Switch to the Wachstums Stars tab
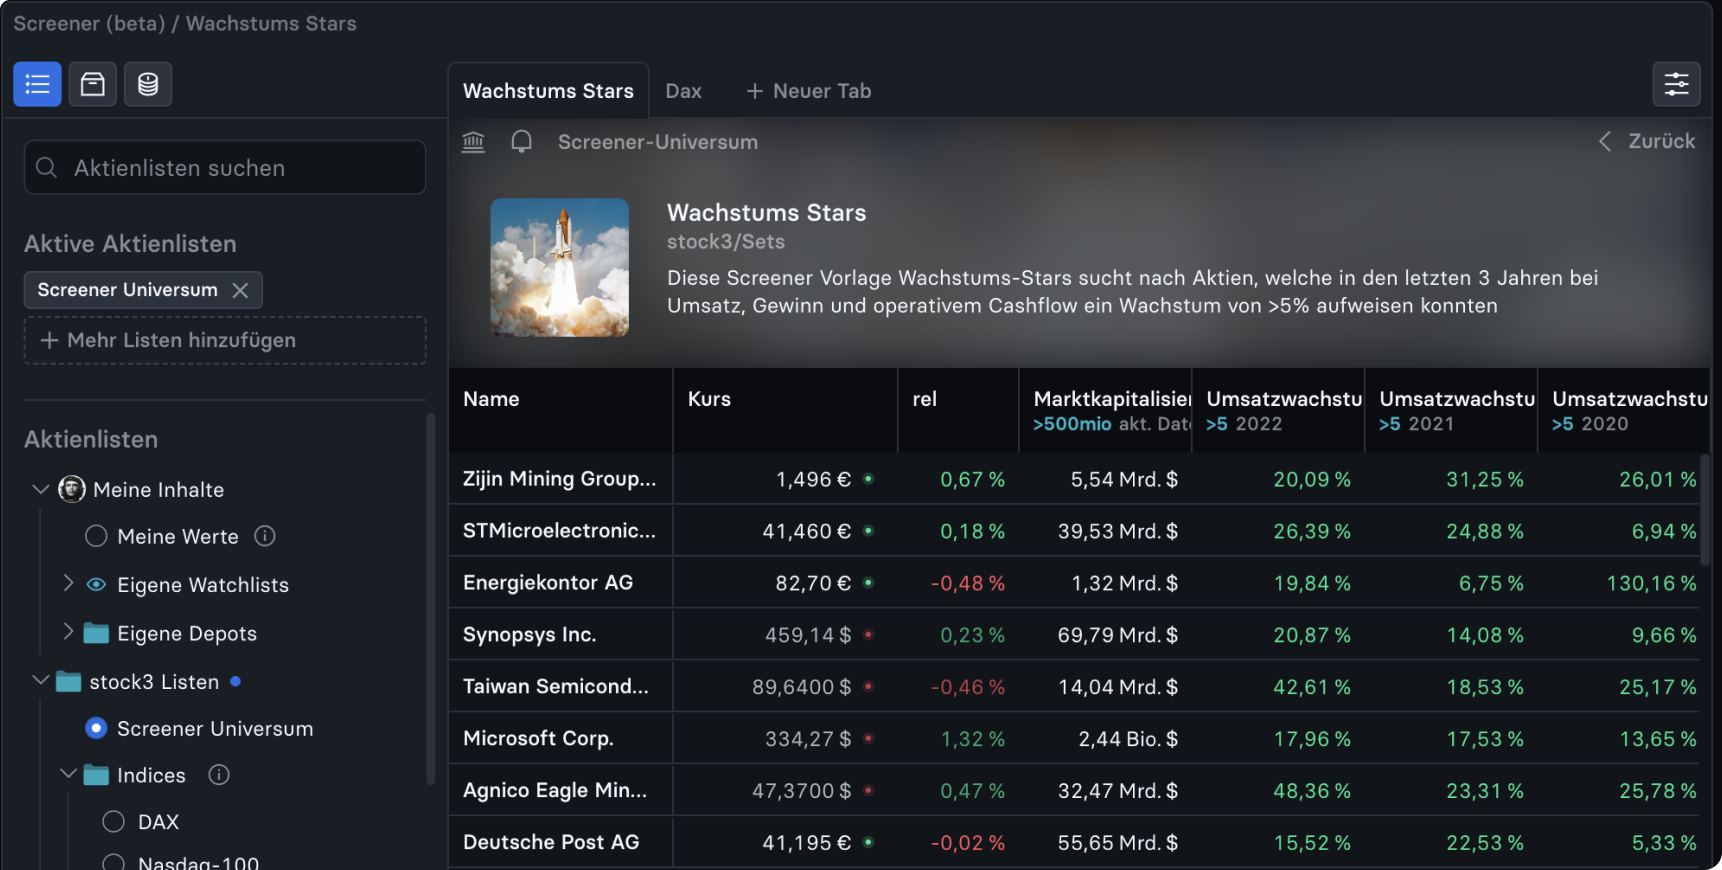Screen dimensions: 1722x870 [548, 91]
